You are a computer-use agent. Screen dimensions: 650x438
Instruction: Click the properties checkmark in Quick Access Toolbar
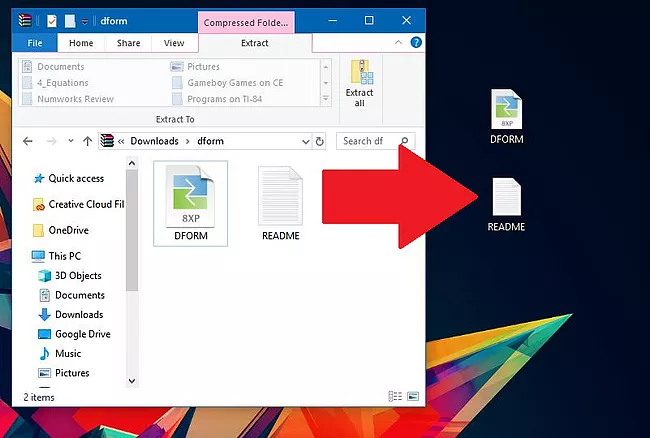pos(52,20)
